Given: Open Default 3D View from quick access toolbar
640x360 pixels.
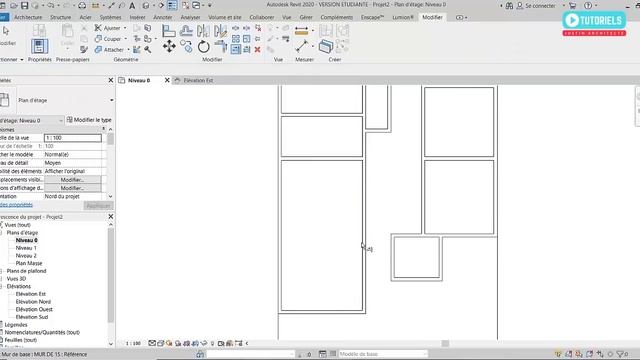Looking at the screenshot, I should point(146,6).
